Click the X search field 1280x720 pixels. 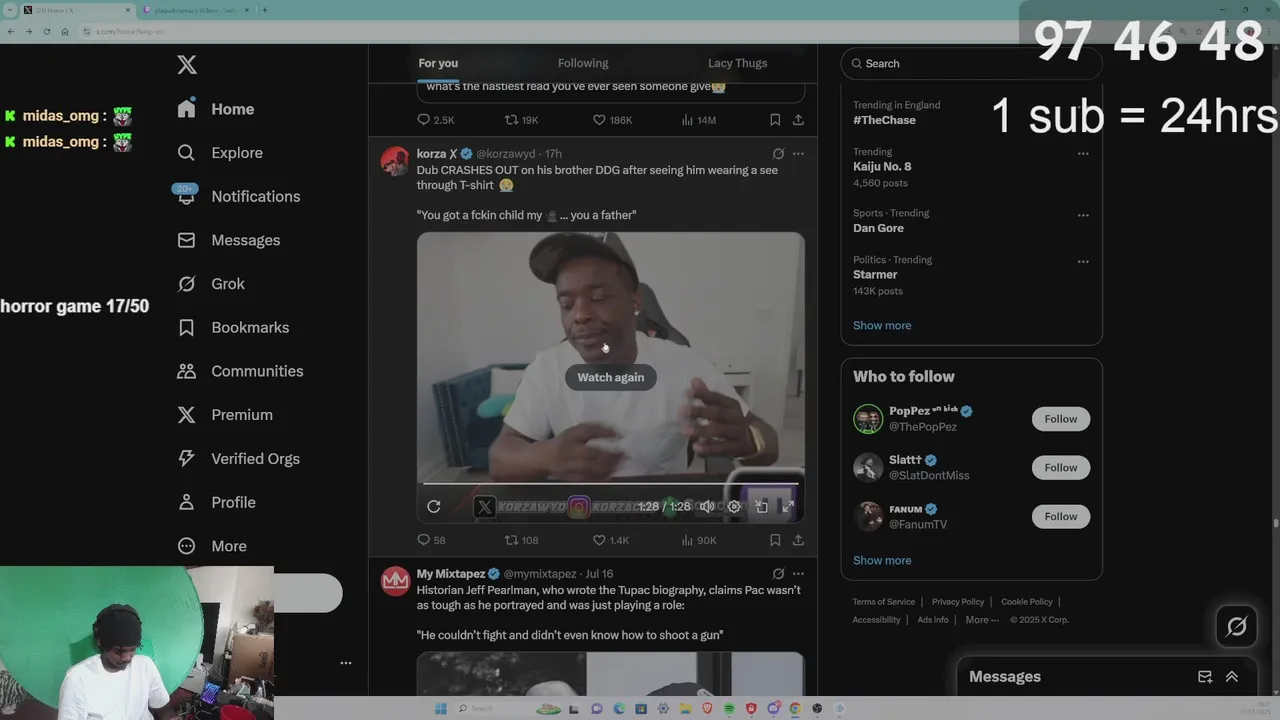point(971,63)
